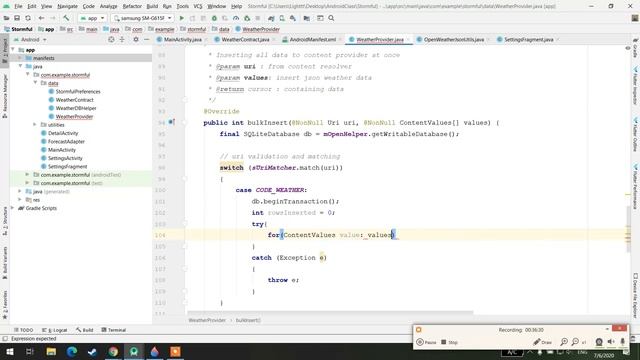Pause the screen recording

(426, 342)
